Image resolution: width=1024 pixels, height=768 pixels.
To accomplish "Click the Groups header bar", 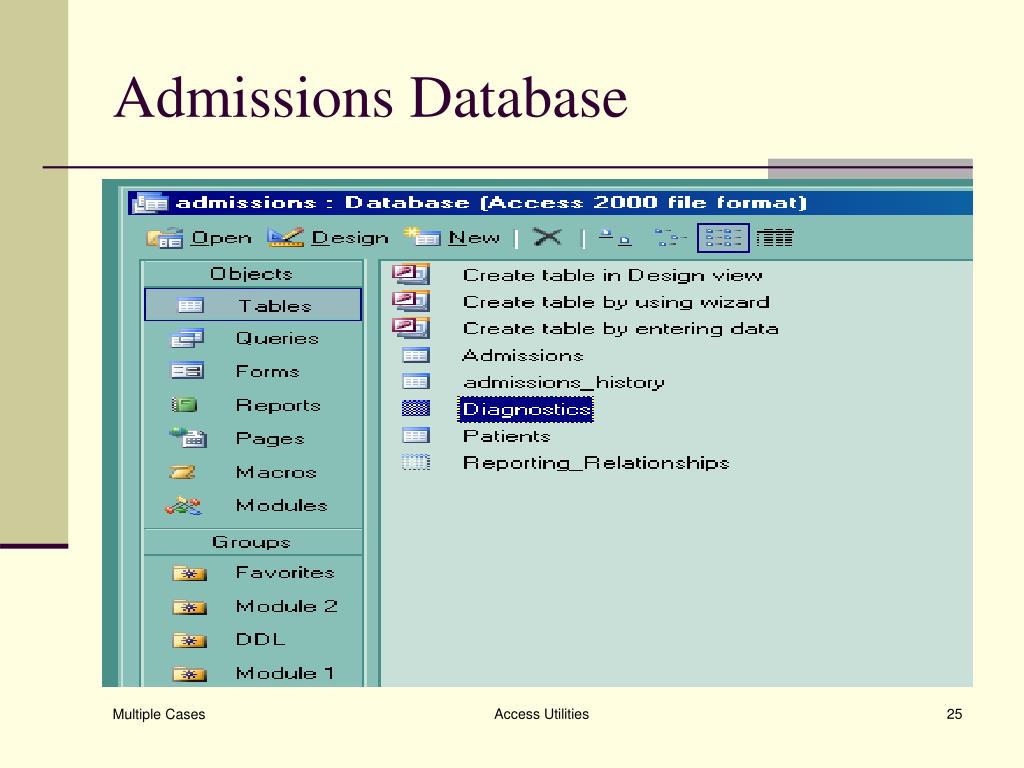I will click(252, 542).
